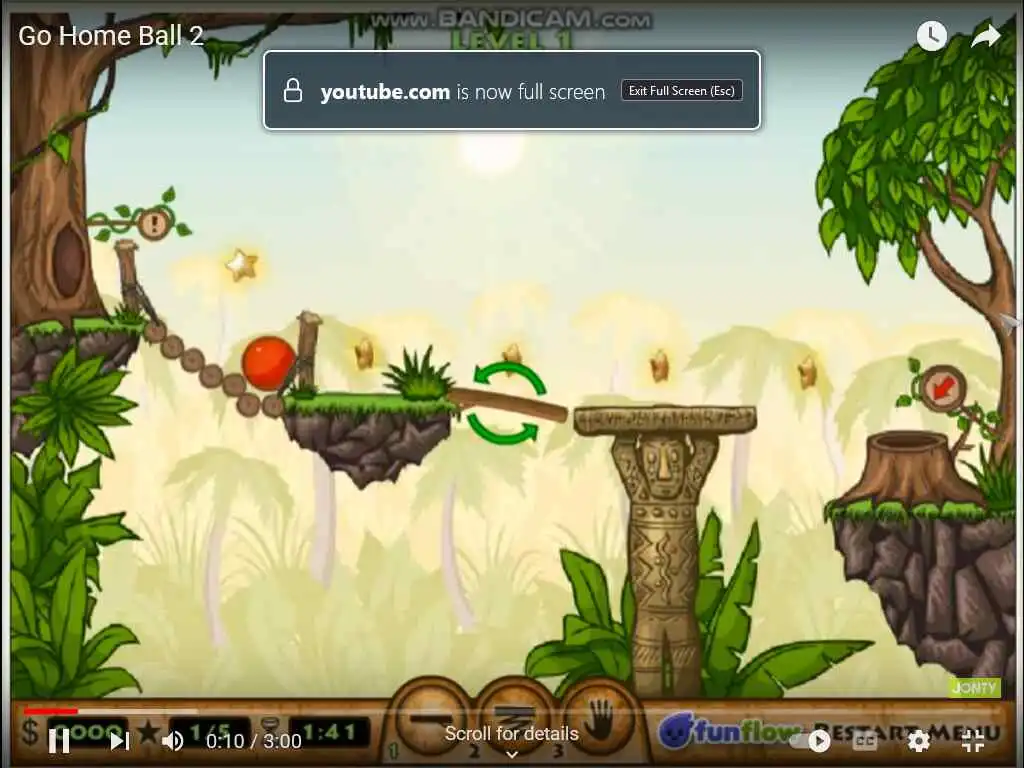The image size is (1024, 768).
Task: Pause the video playback
Action: 59,741
